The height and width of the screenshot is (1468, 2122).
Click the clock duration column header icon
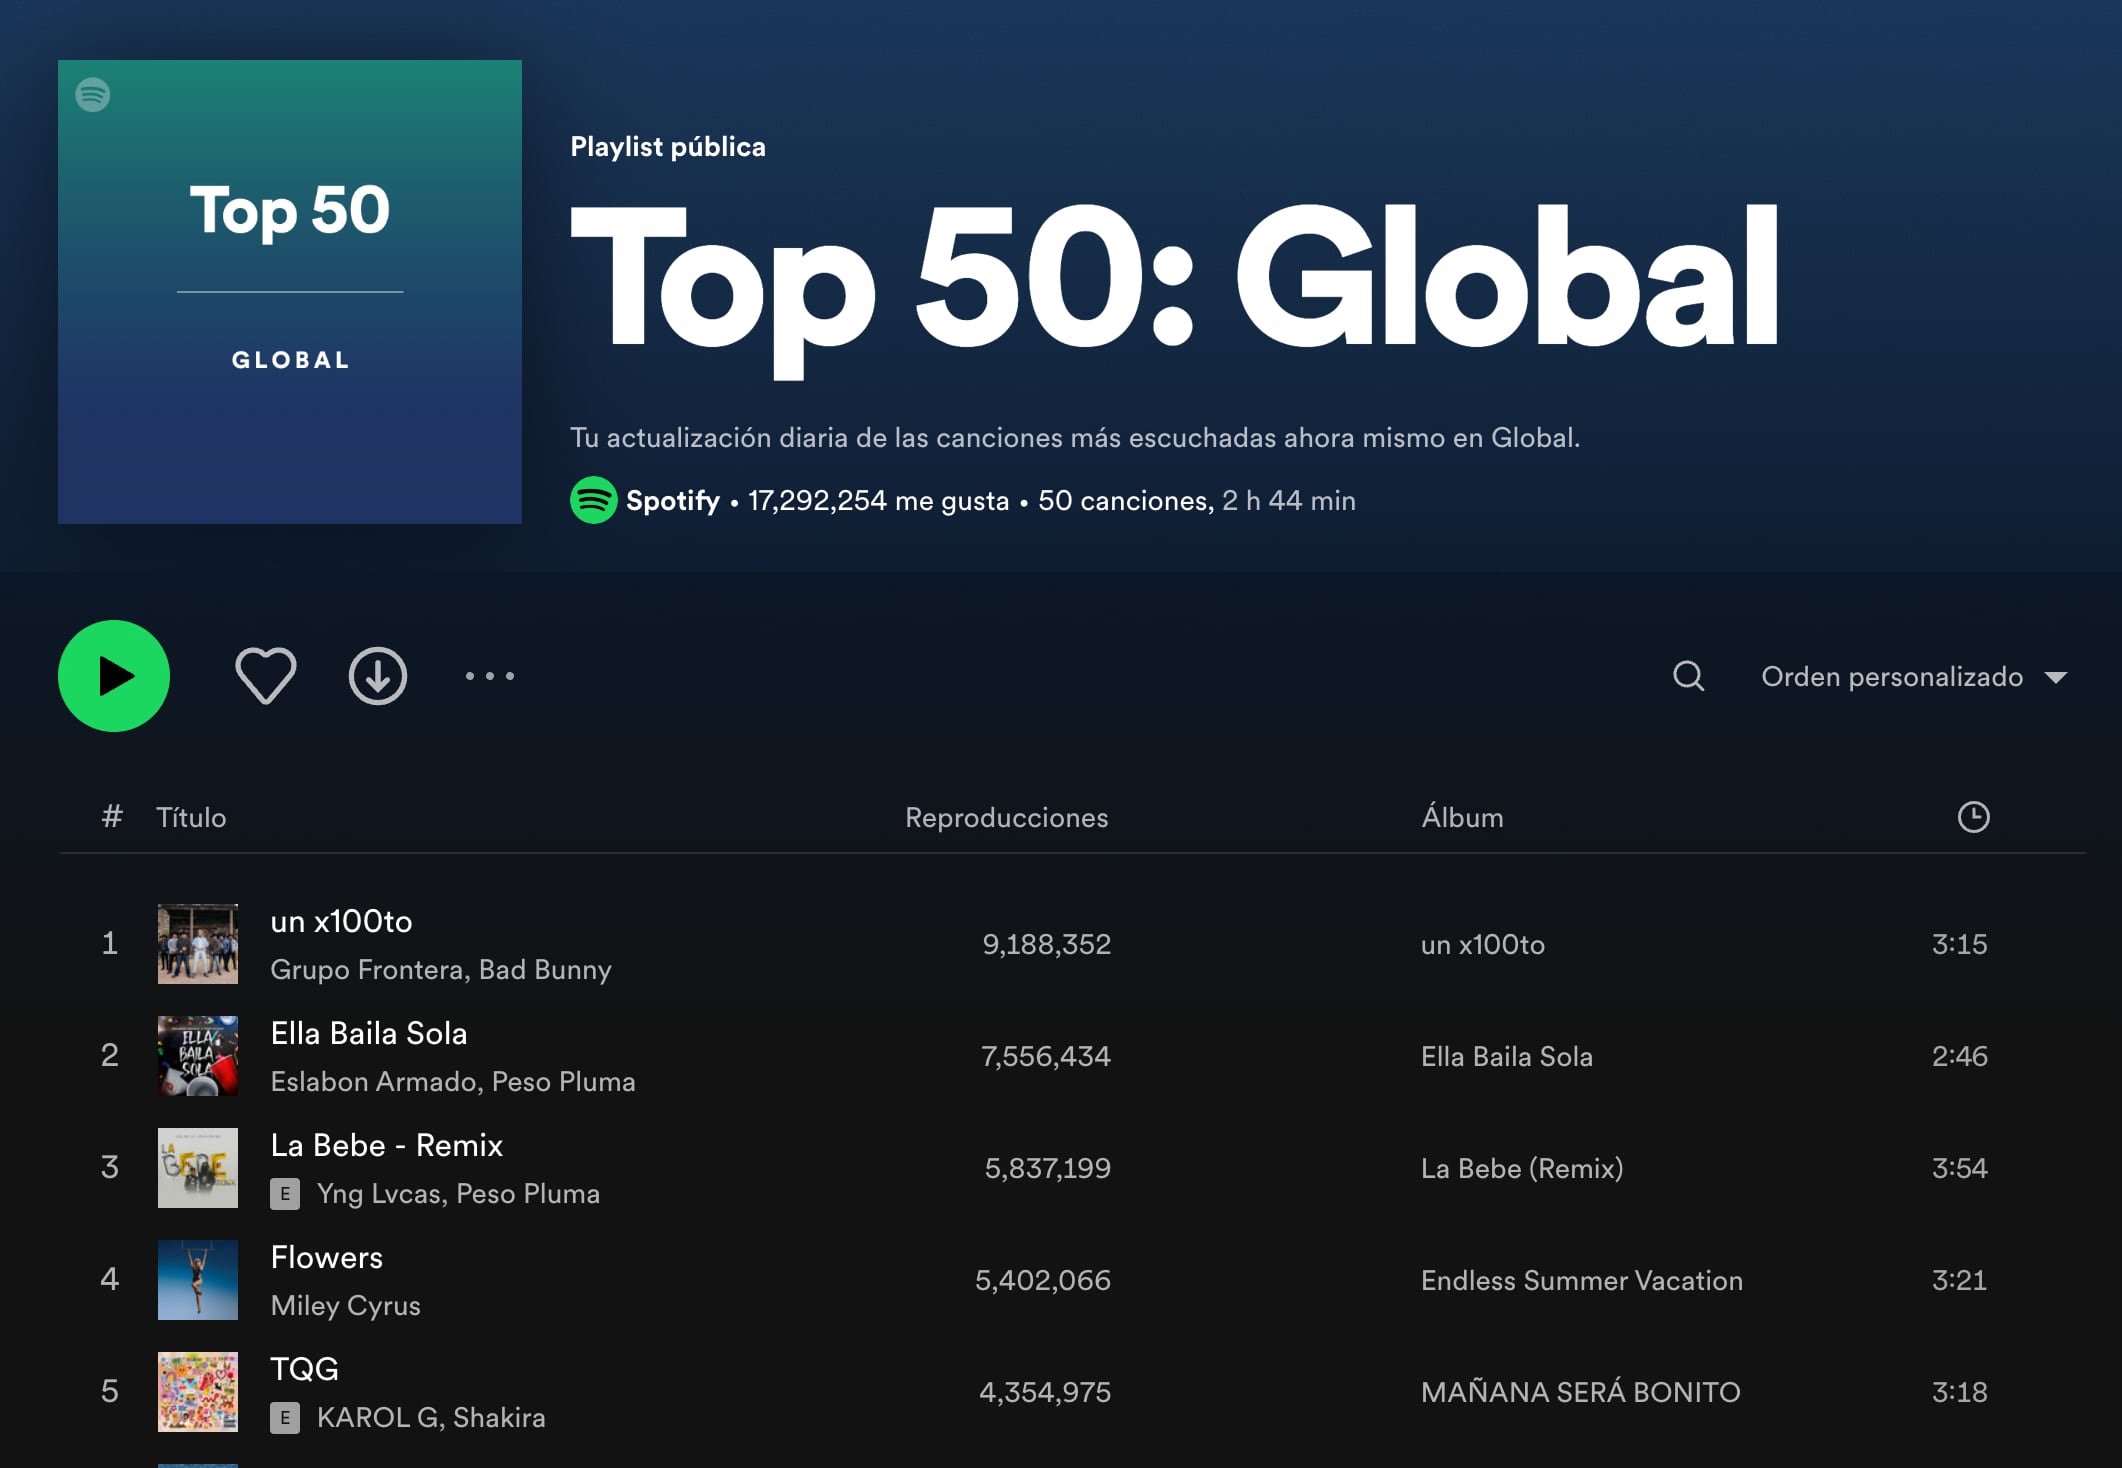tap(1972, 817)
